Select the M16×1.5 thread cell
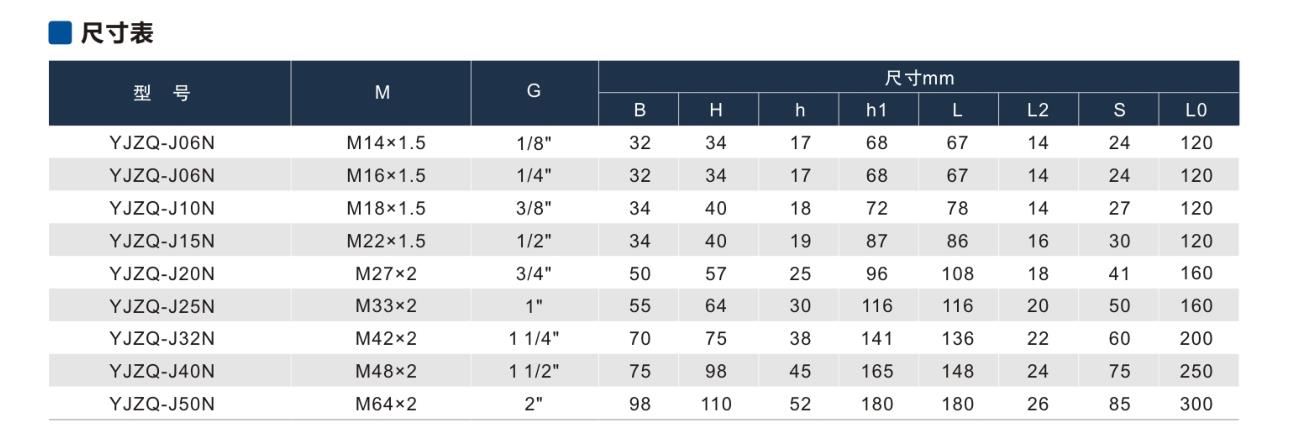 386,176
